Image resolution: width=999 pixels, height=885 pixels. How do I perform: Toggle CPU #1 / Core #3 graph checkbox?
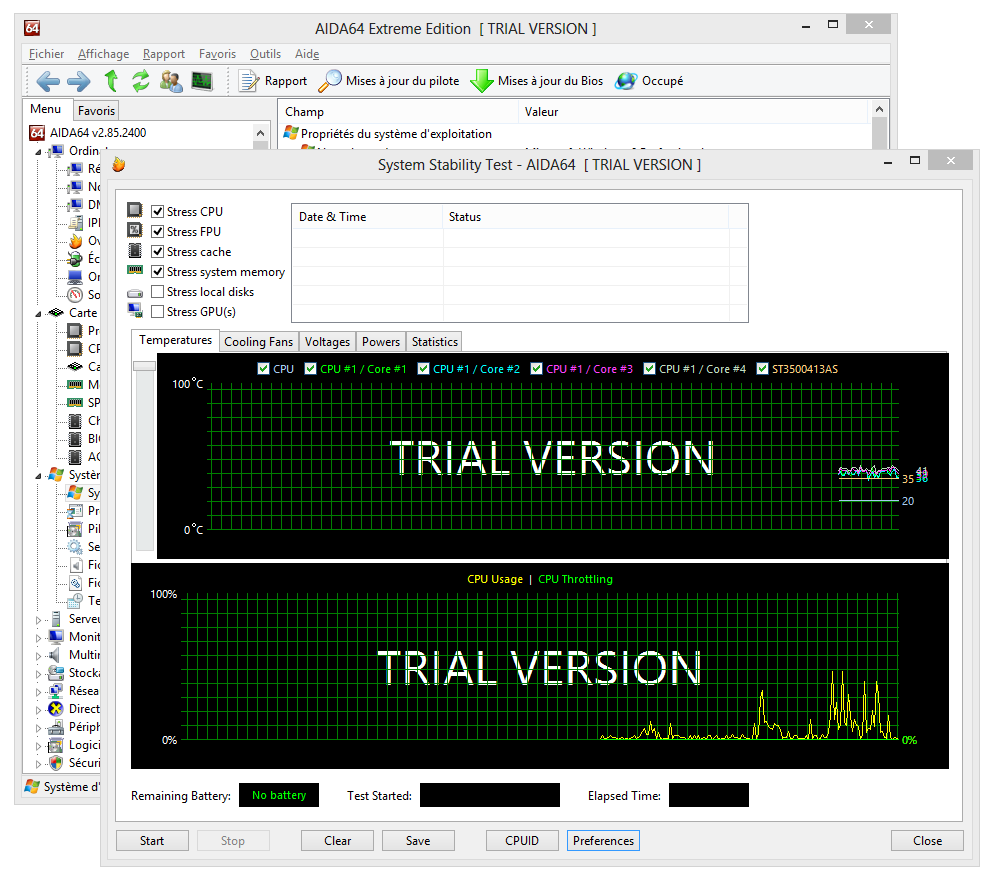[536, 369]
